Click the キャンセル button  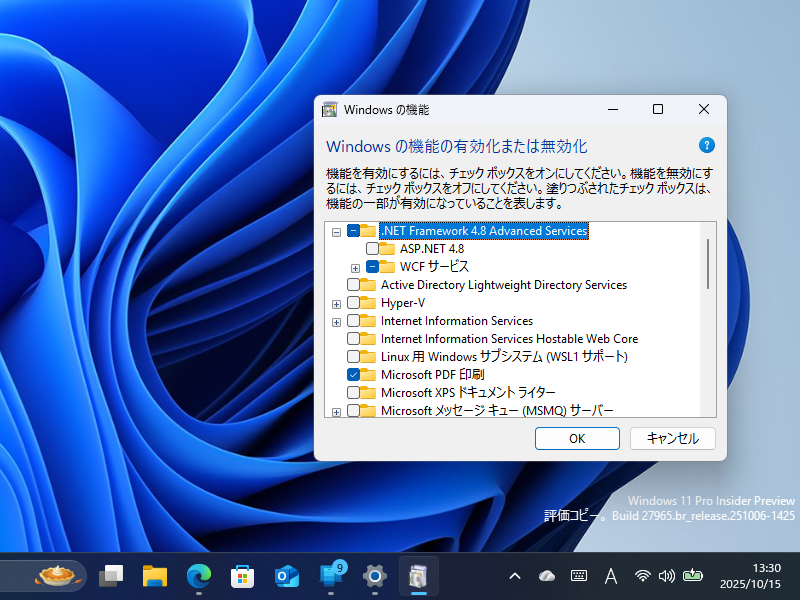click(x=671, y=438)
